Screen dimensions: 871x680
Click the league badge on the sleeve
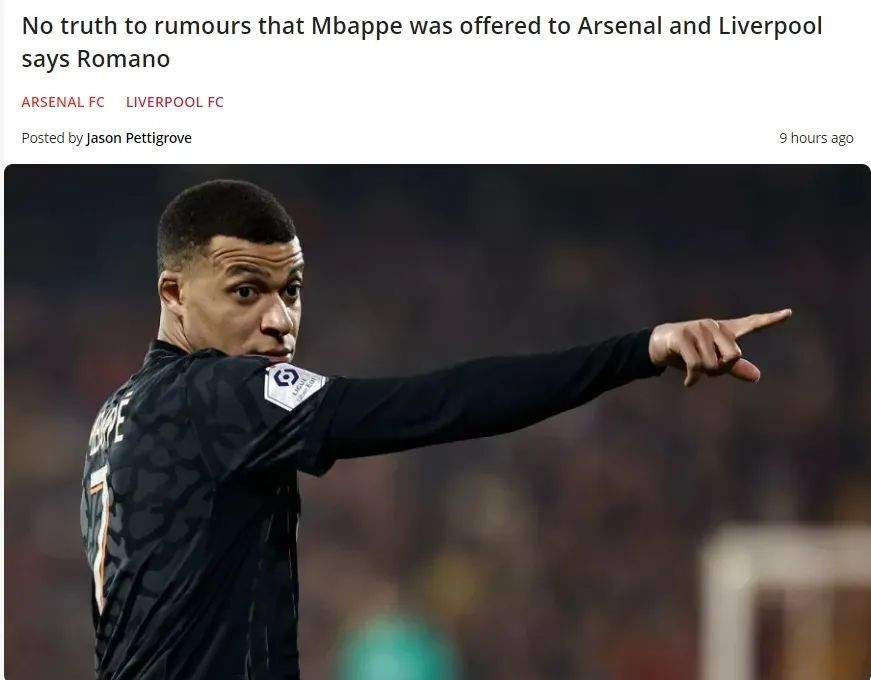point(294,385)
